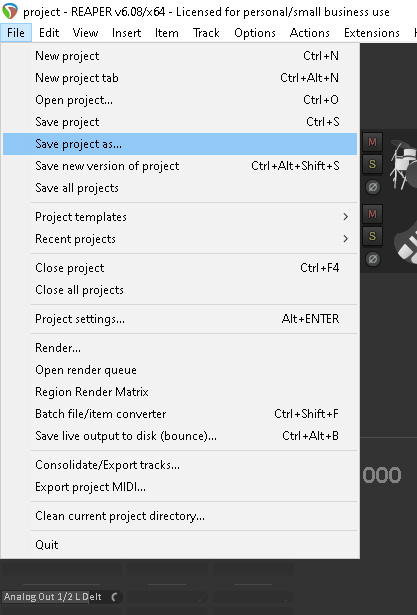
Task: Mute the drum kit track
Action: click(372, 142)
